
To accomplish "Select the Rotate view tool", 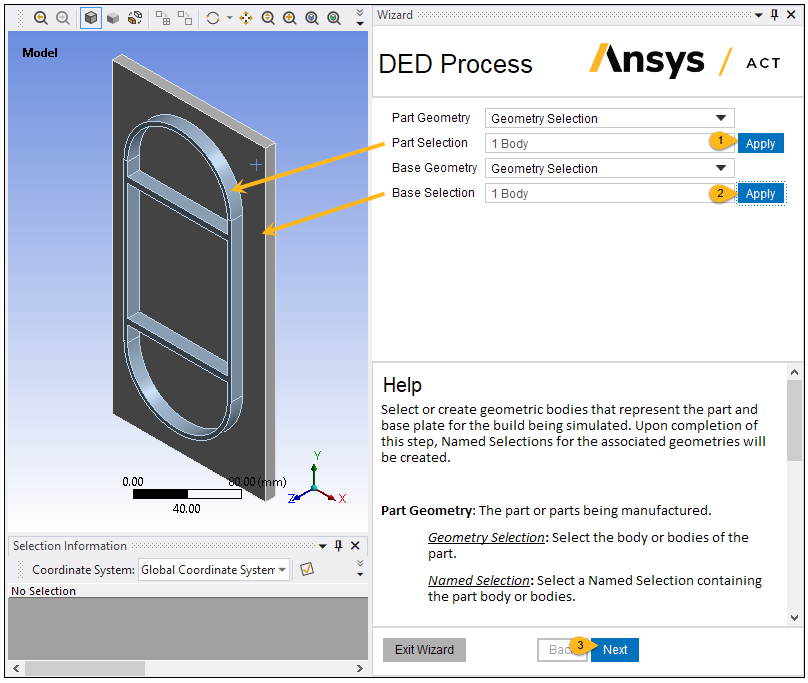I will [213, 19].
